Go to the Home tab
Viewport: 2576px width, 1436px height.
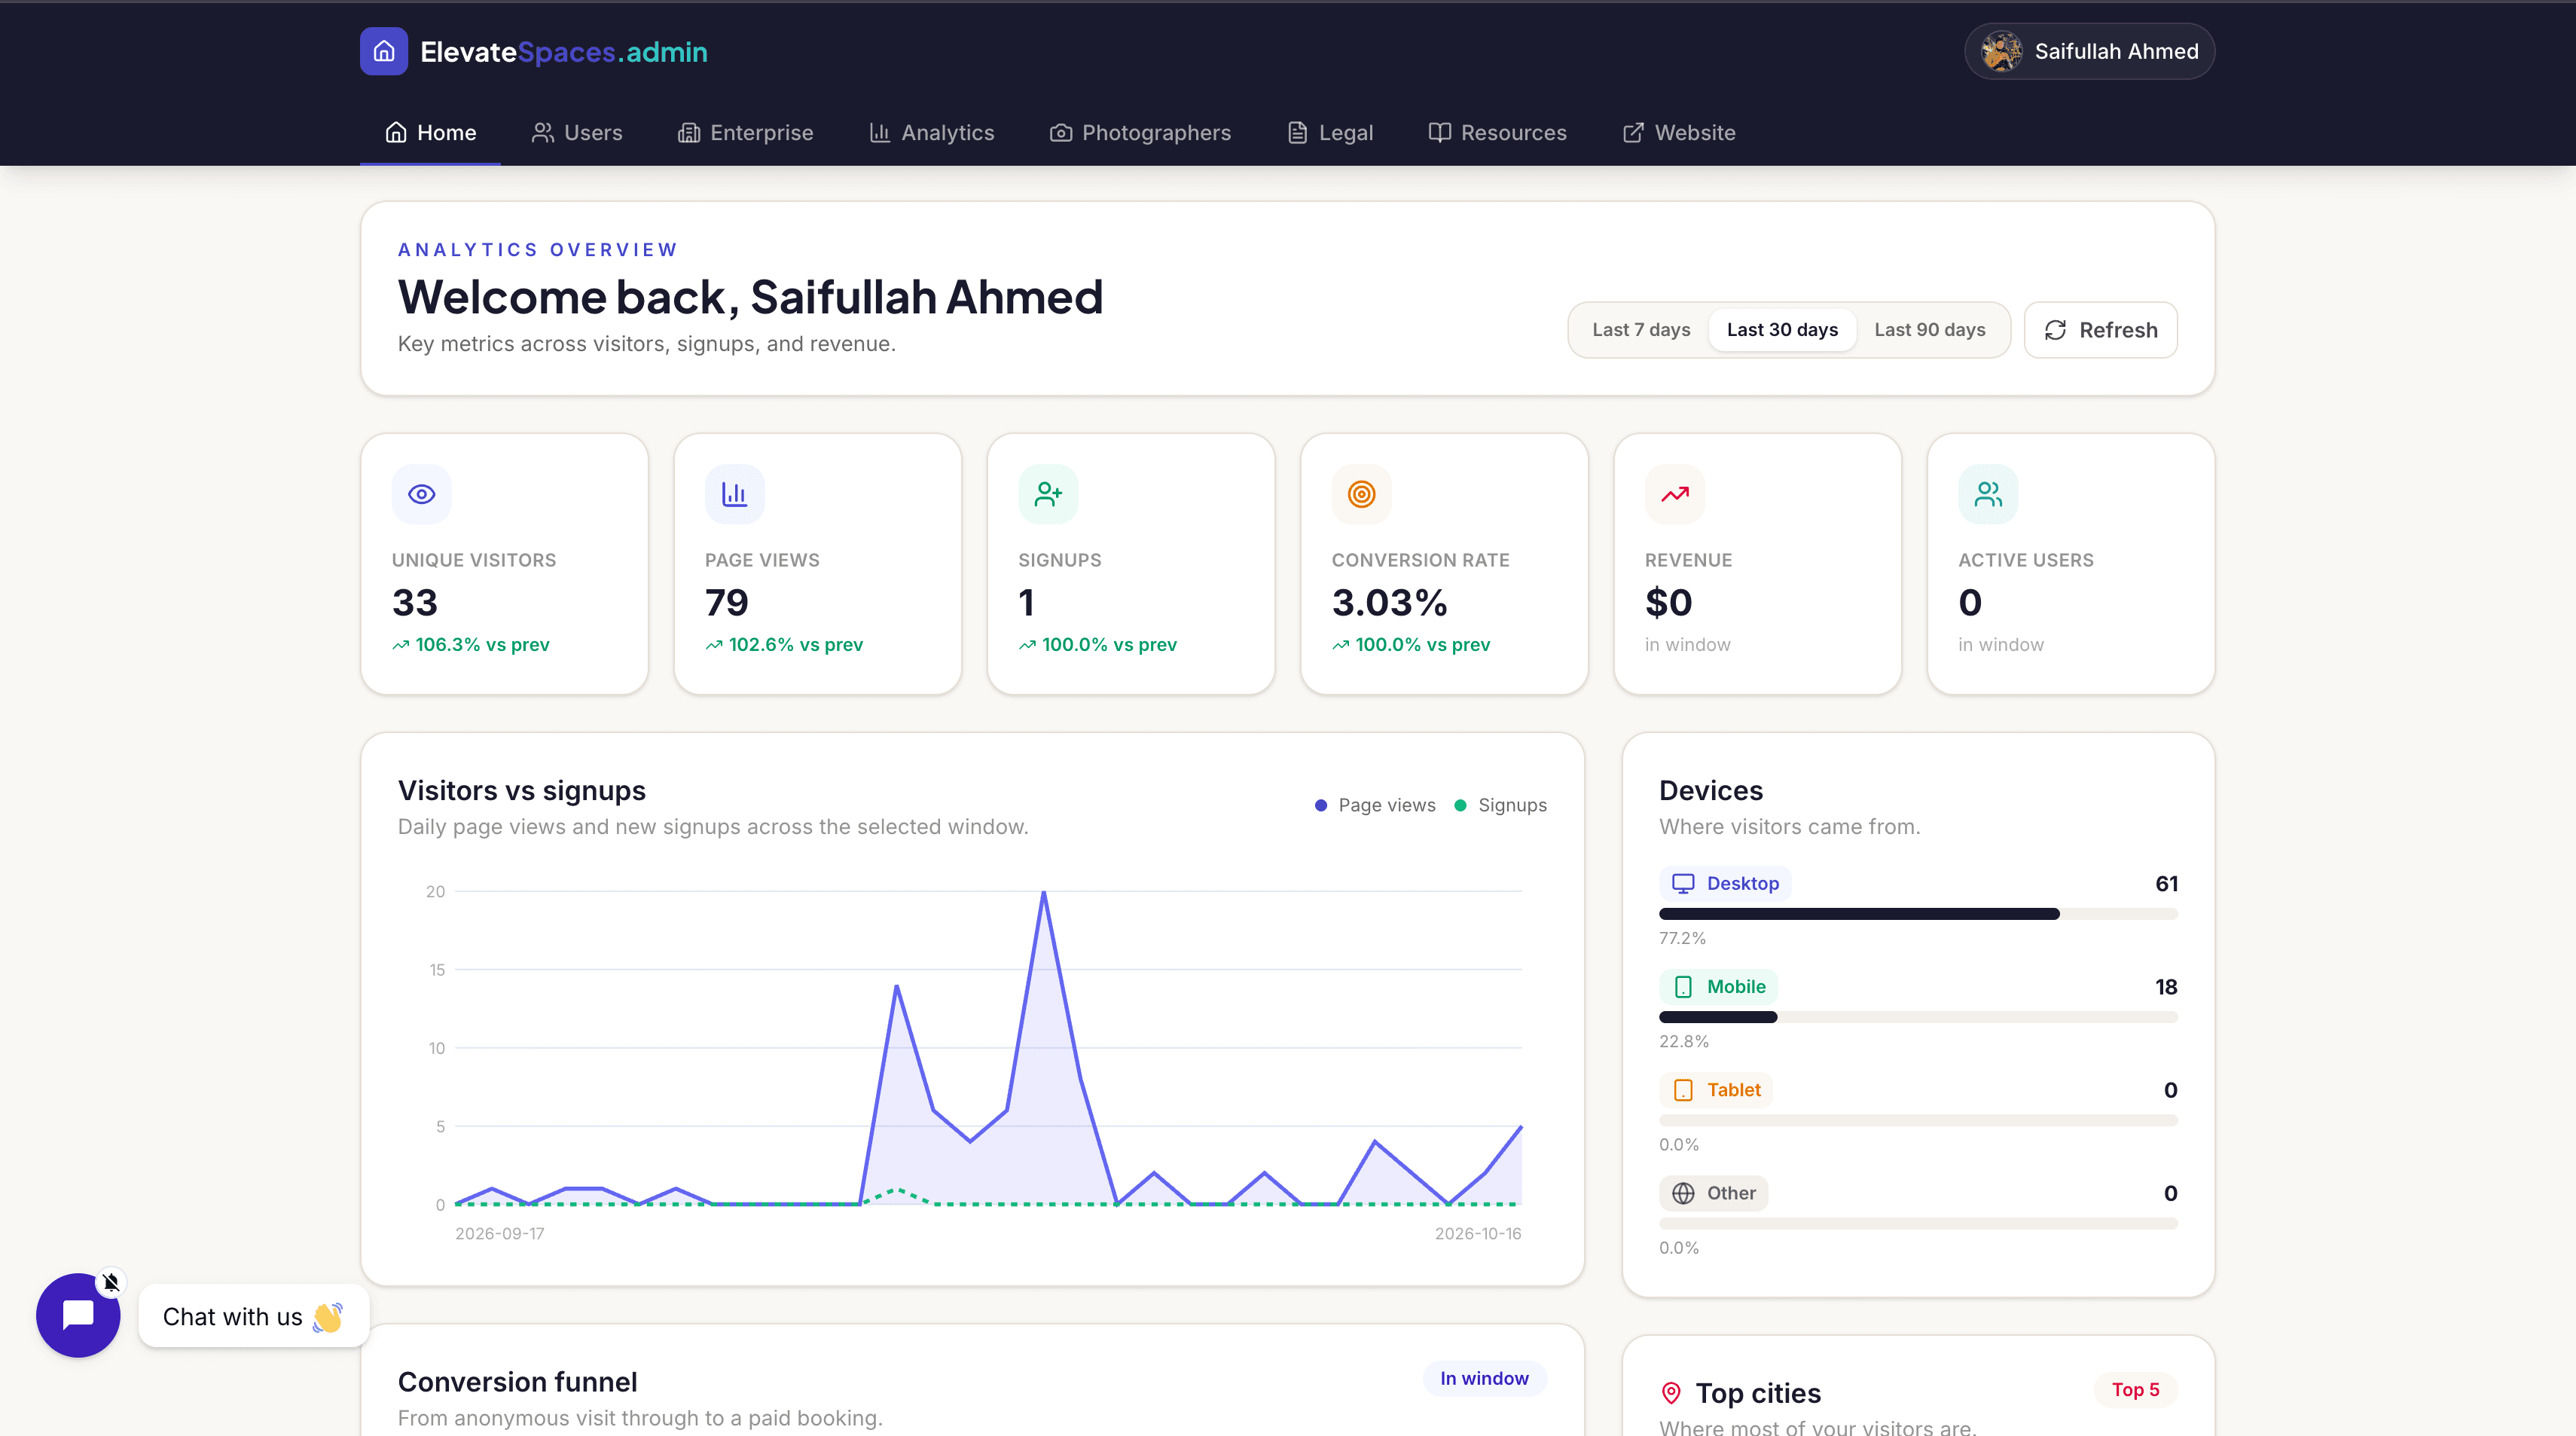pyautogui.click(x=430, y=133)
